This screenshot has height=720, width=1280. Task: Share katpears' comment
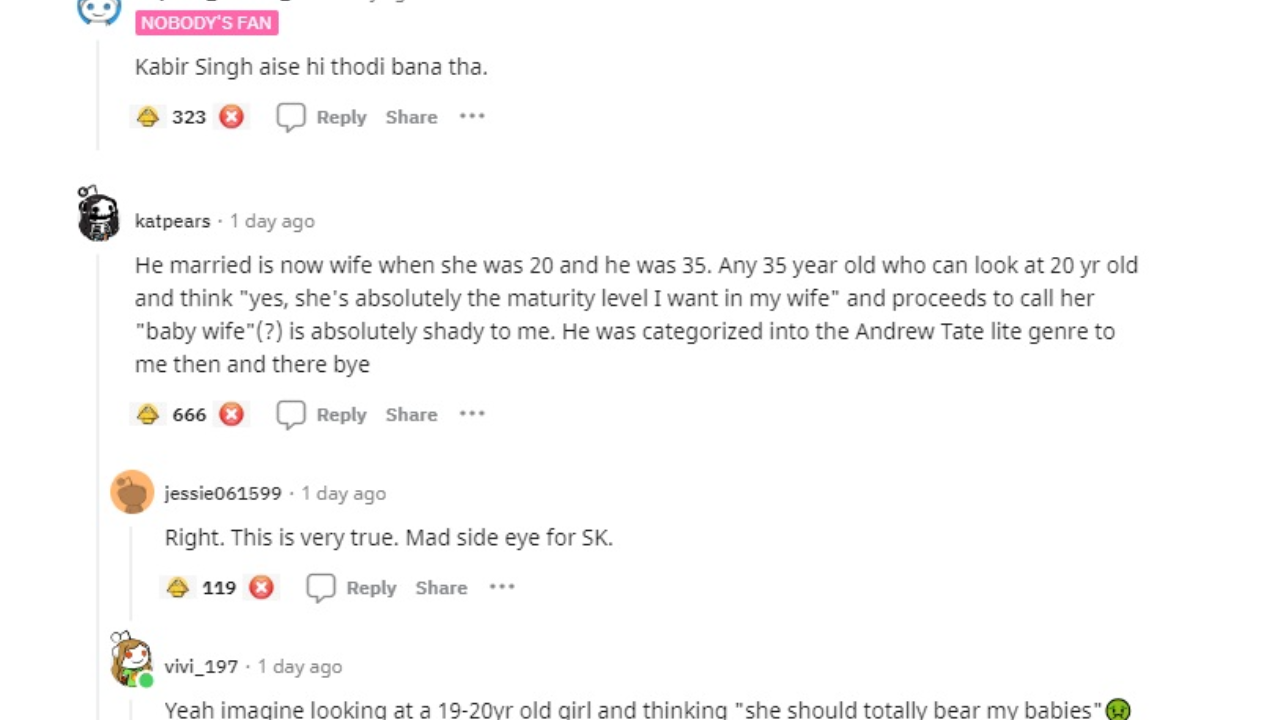pos(411,414)
